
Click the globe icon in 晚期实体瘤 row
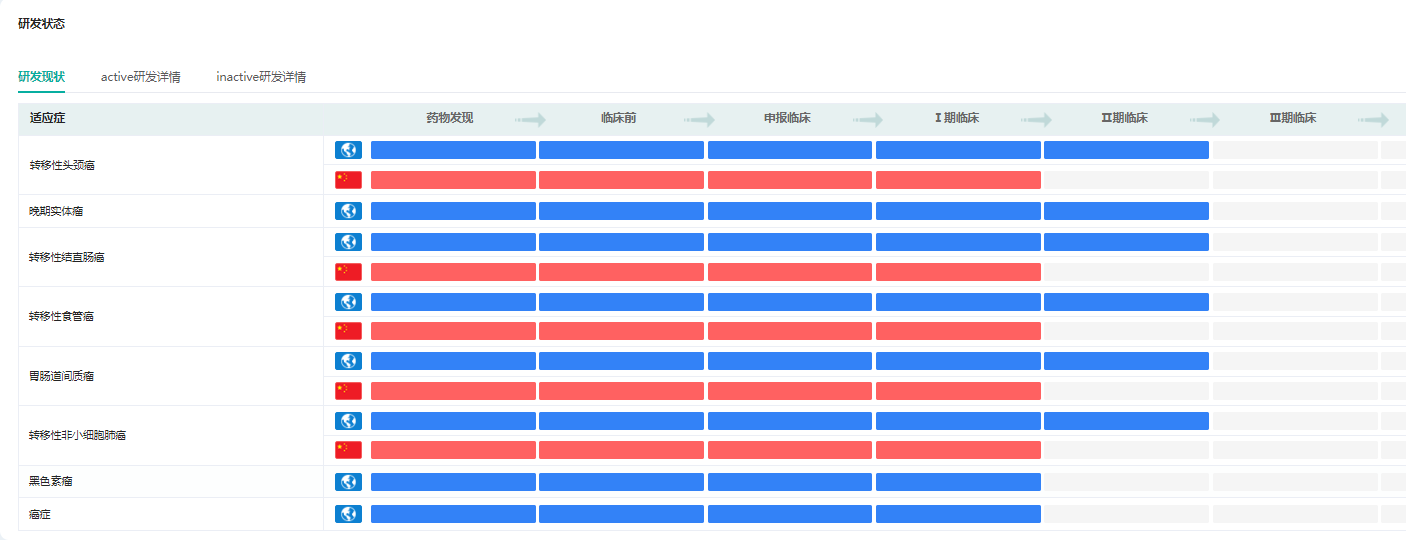(348, 211)
